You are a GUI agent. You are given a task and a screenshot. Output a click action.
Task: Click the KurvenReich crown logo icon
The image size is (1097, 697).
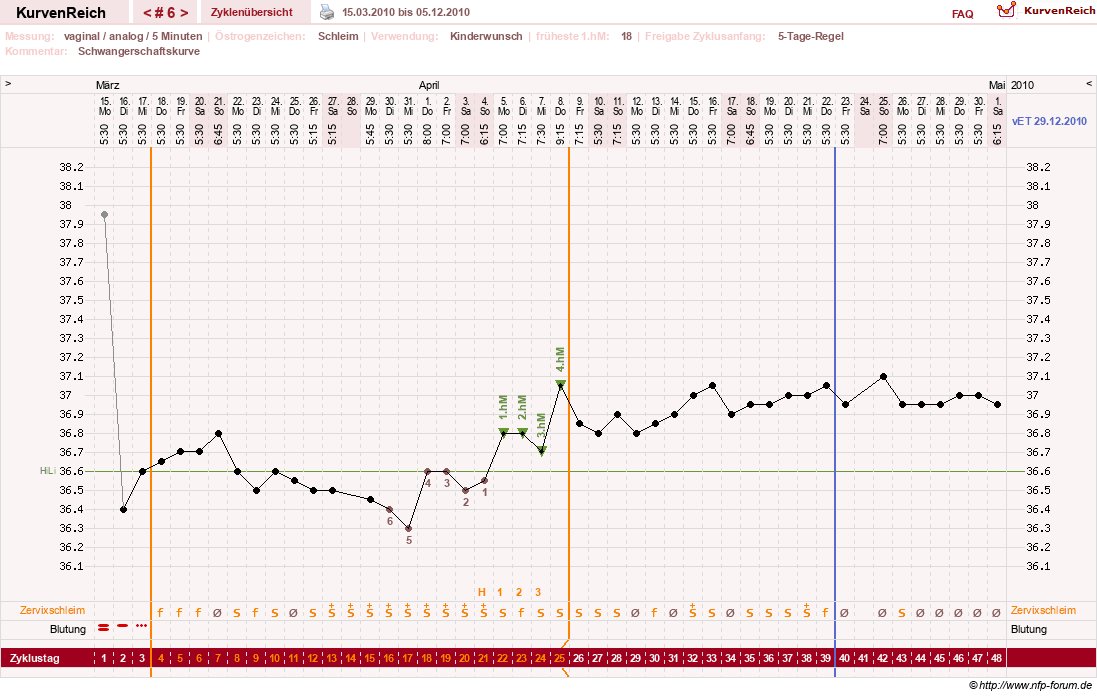click(1006, 10)
